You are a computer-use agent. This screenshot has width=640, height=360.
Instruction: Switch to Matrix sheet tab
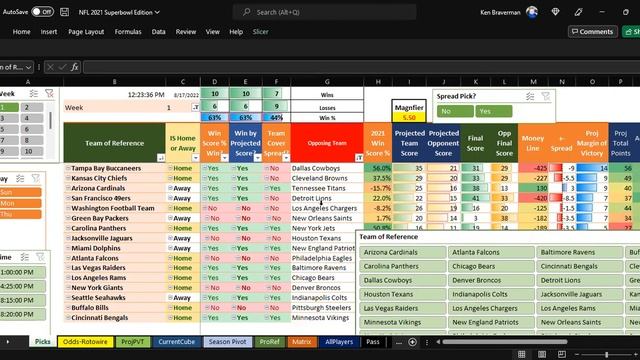(302, 342)
